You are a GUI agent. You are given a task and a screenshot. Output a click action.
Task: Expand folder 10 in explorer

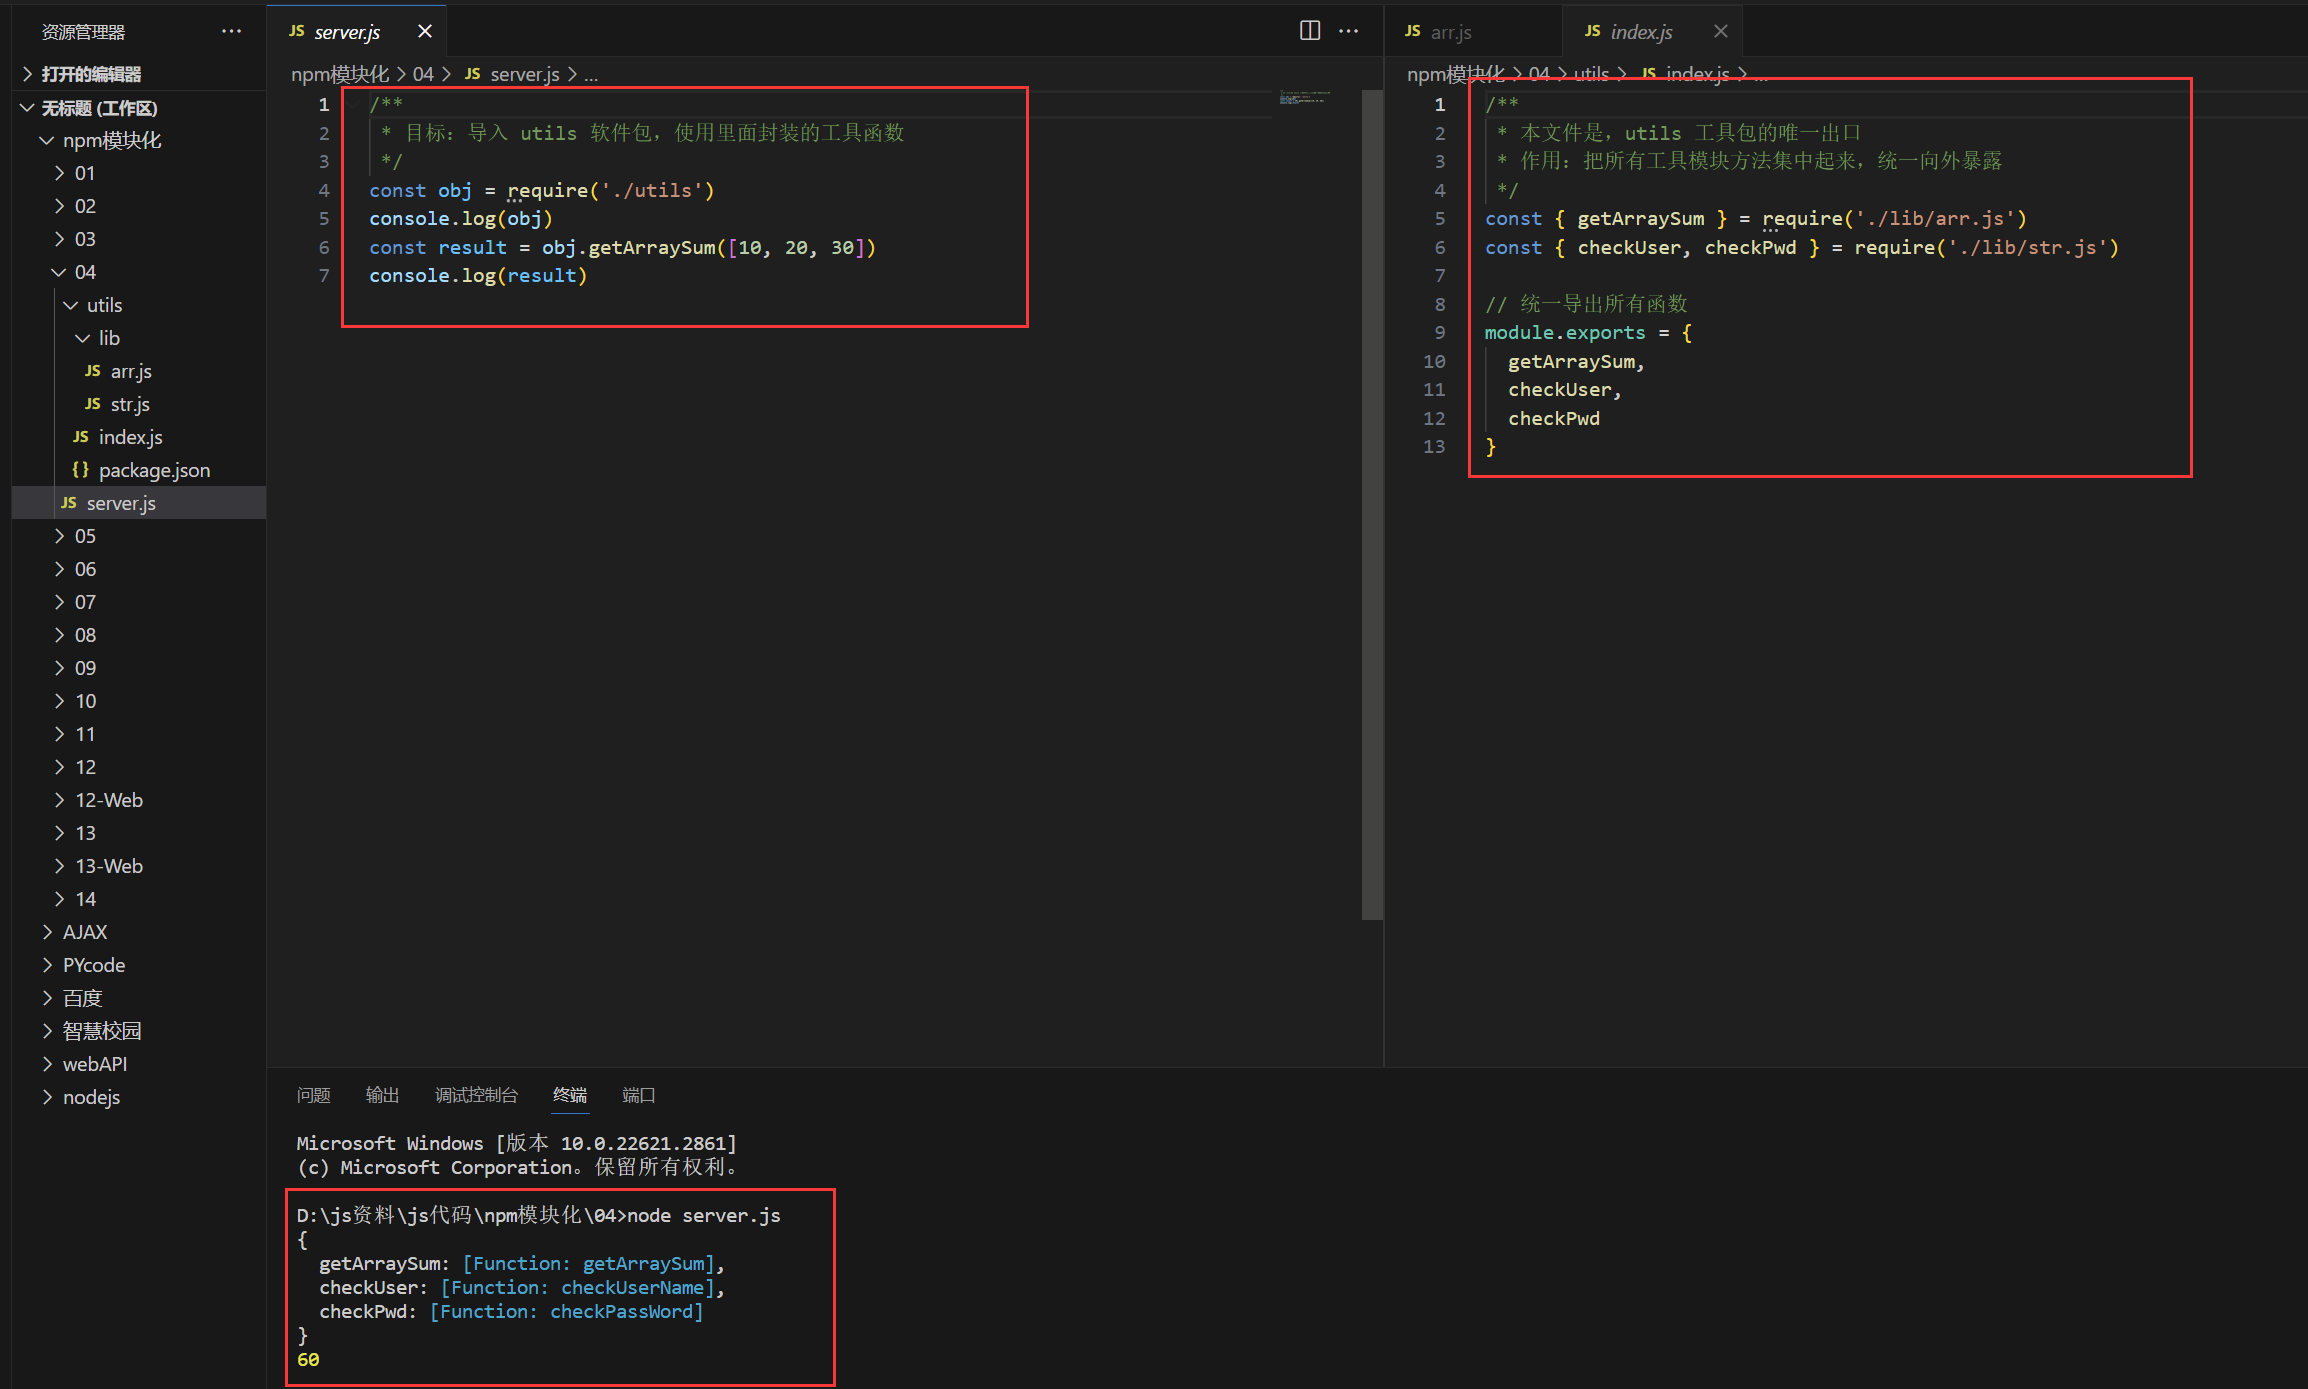click(139, 701)
